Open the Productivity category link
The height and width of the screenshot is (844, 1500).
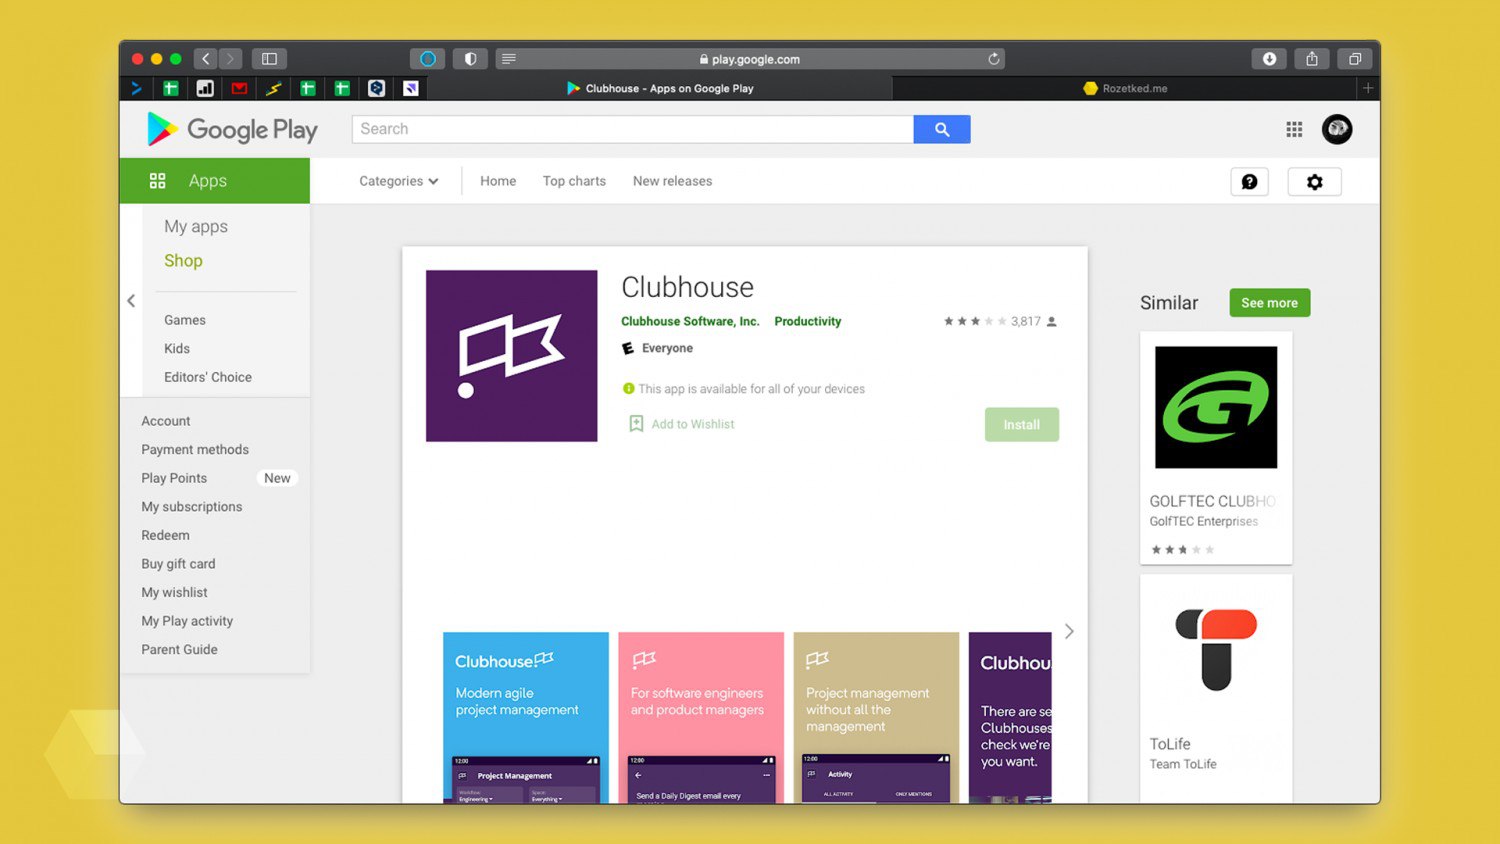(807, 321)
